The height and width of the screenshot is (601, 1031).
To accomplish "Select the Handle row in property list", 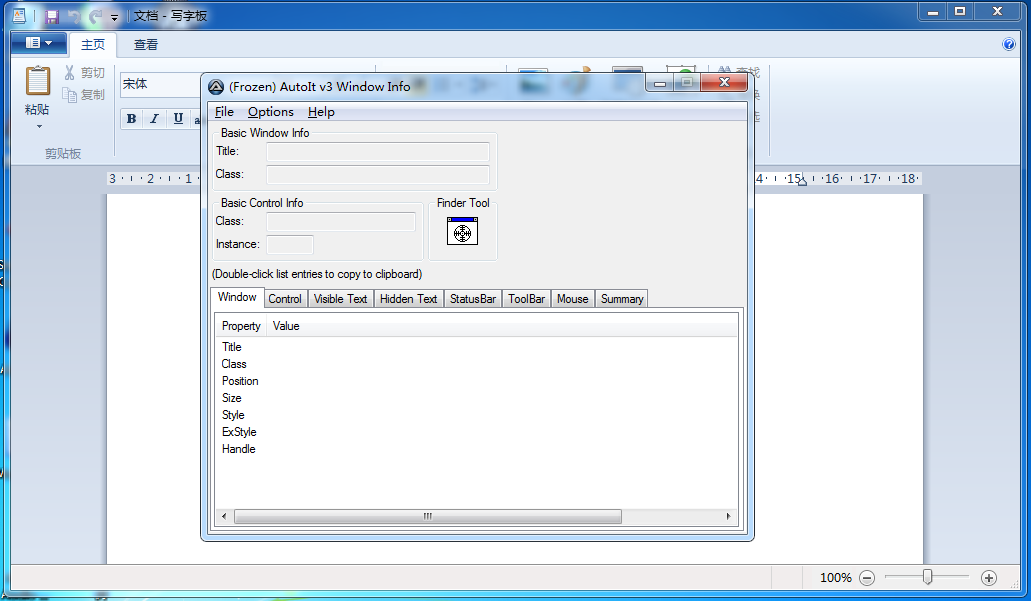I will (239, 450).
